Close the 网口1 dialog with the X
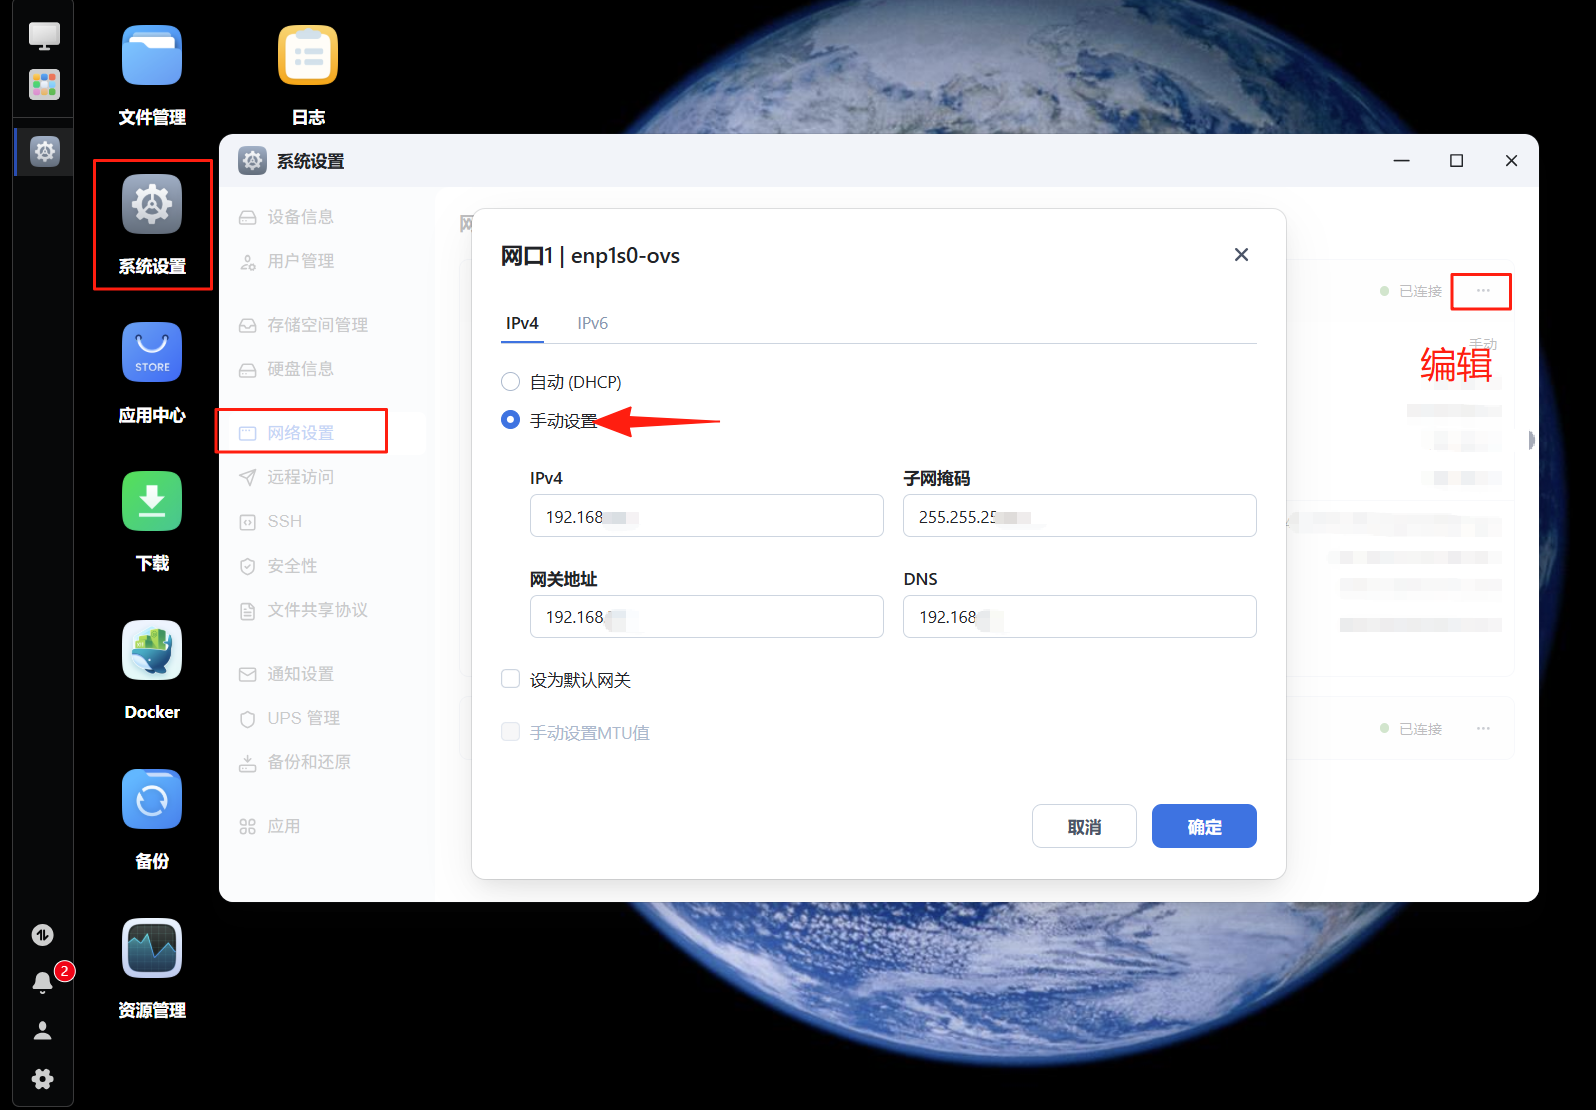Image resolution: width=1596 pixels, height=1110 pixels. 1241,255
